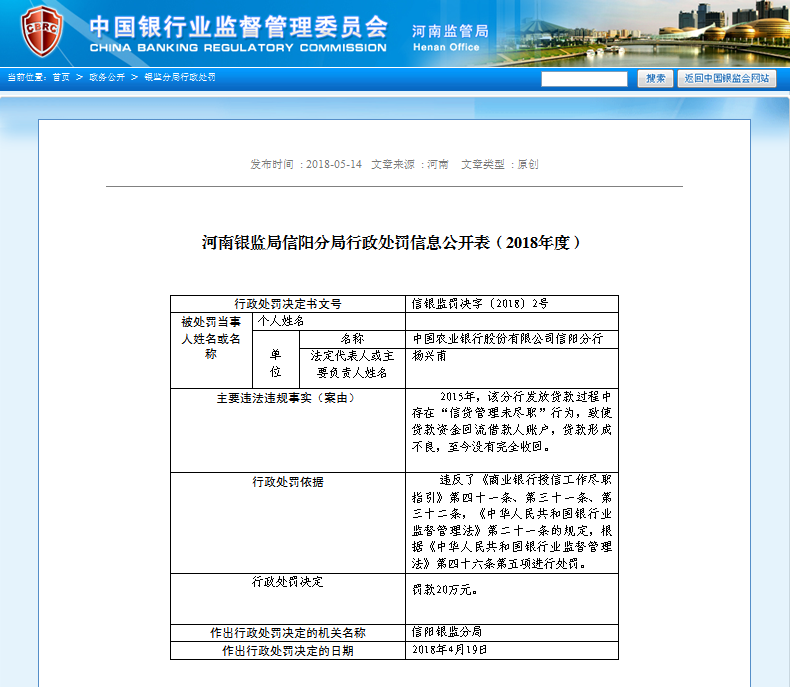Click the 河南监管局 Henan Office label
The image size is (790, 687).
coord(450,38)
